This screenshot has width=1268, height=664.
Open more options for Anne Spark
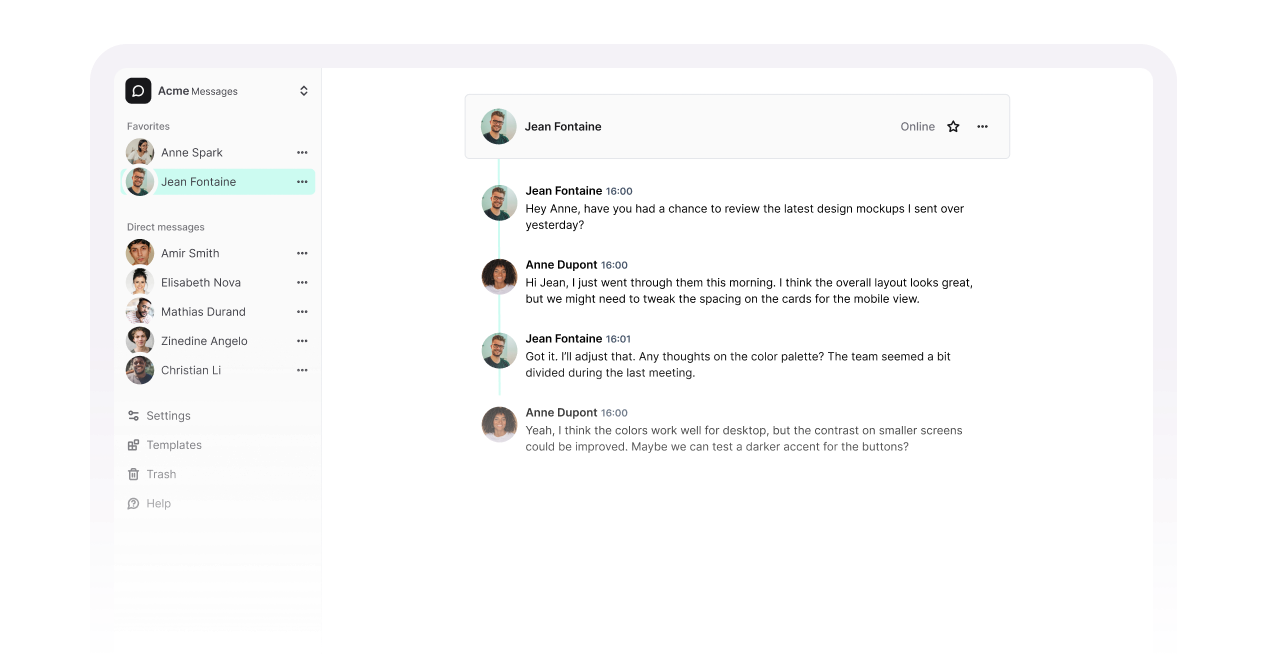pyautogui.click(x=302, y=153)
